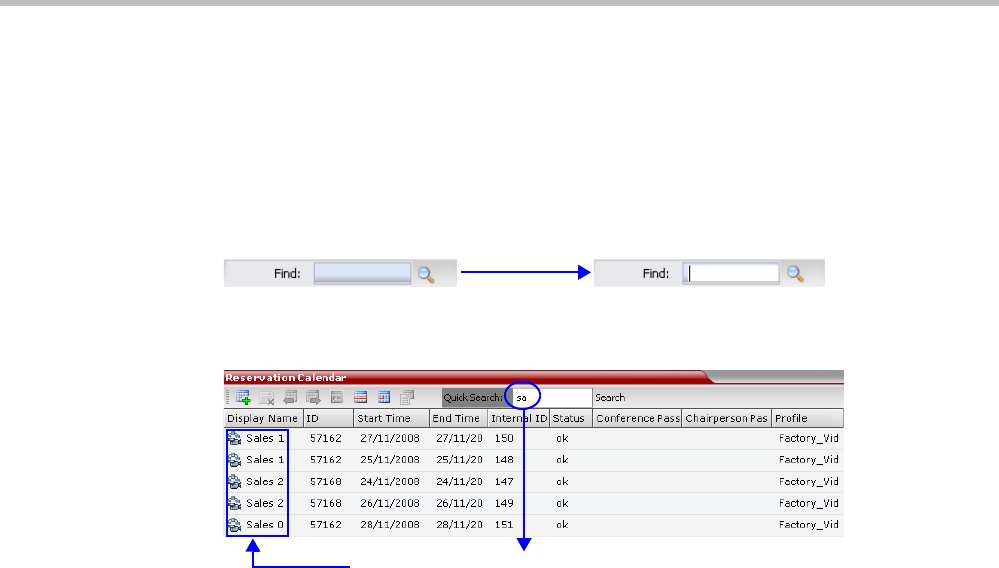This screenshot has width=999, height=568.
Task: Click the Profile column header
Action: pyautogui.click(x=807, y=418)
